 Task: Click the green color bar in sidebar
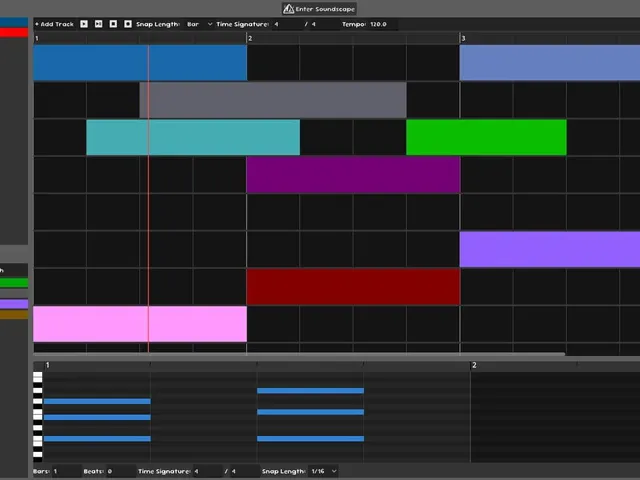coord(14,282)
